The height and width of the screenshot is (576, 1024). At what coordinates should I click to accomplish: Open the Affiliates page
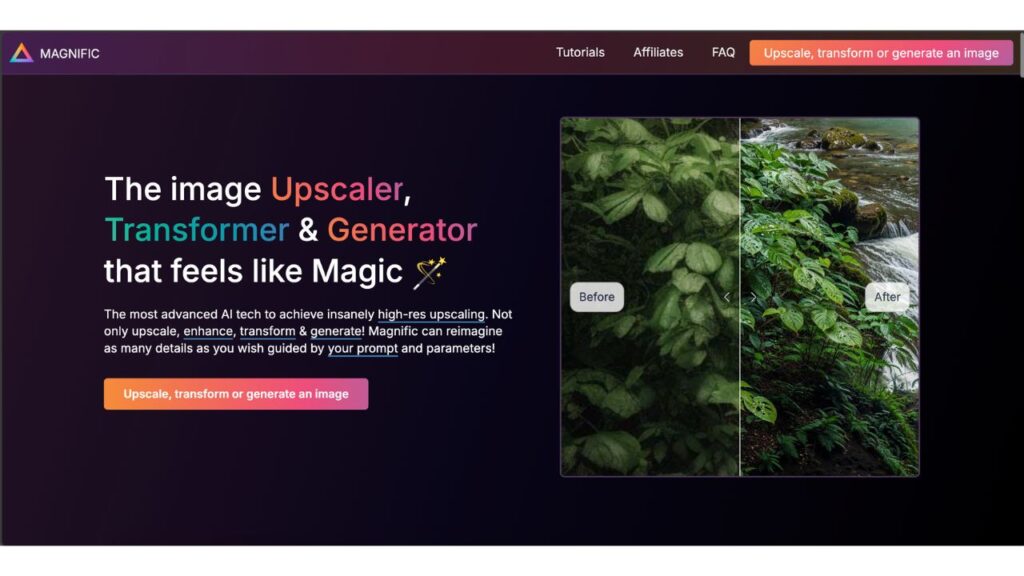(658, 52)
